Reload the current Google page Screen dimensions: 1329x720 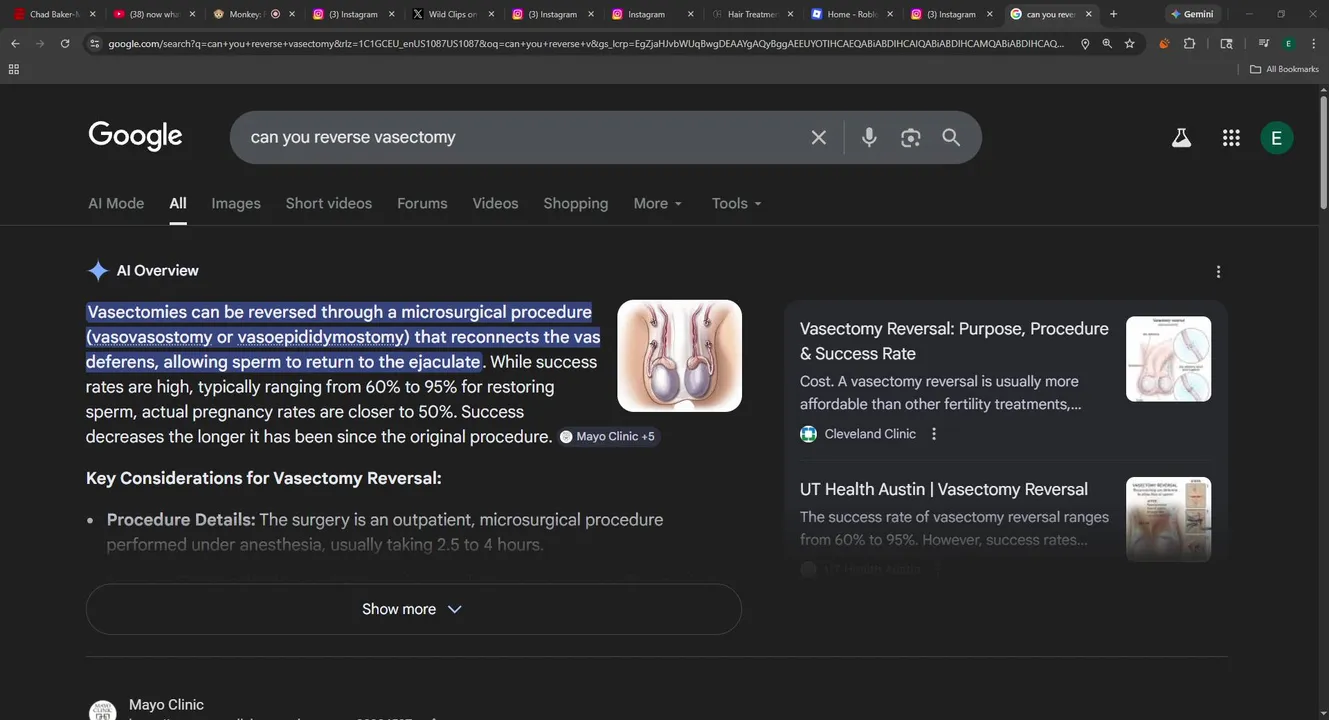click(65, 44)
